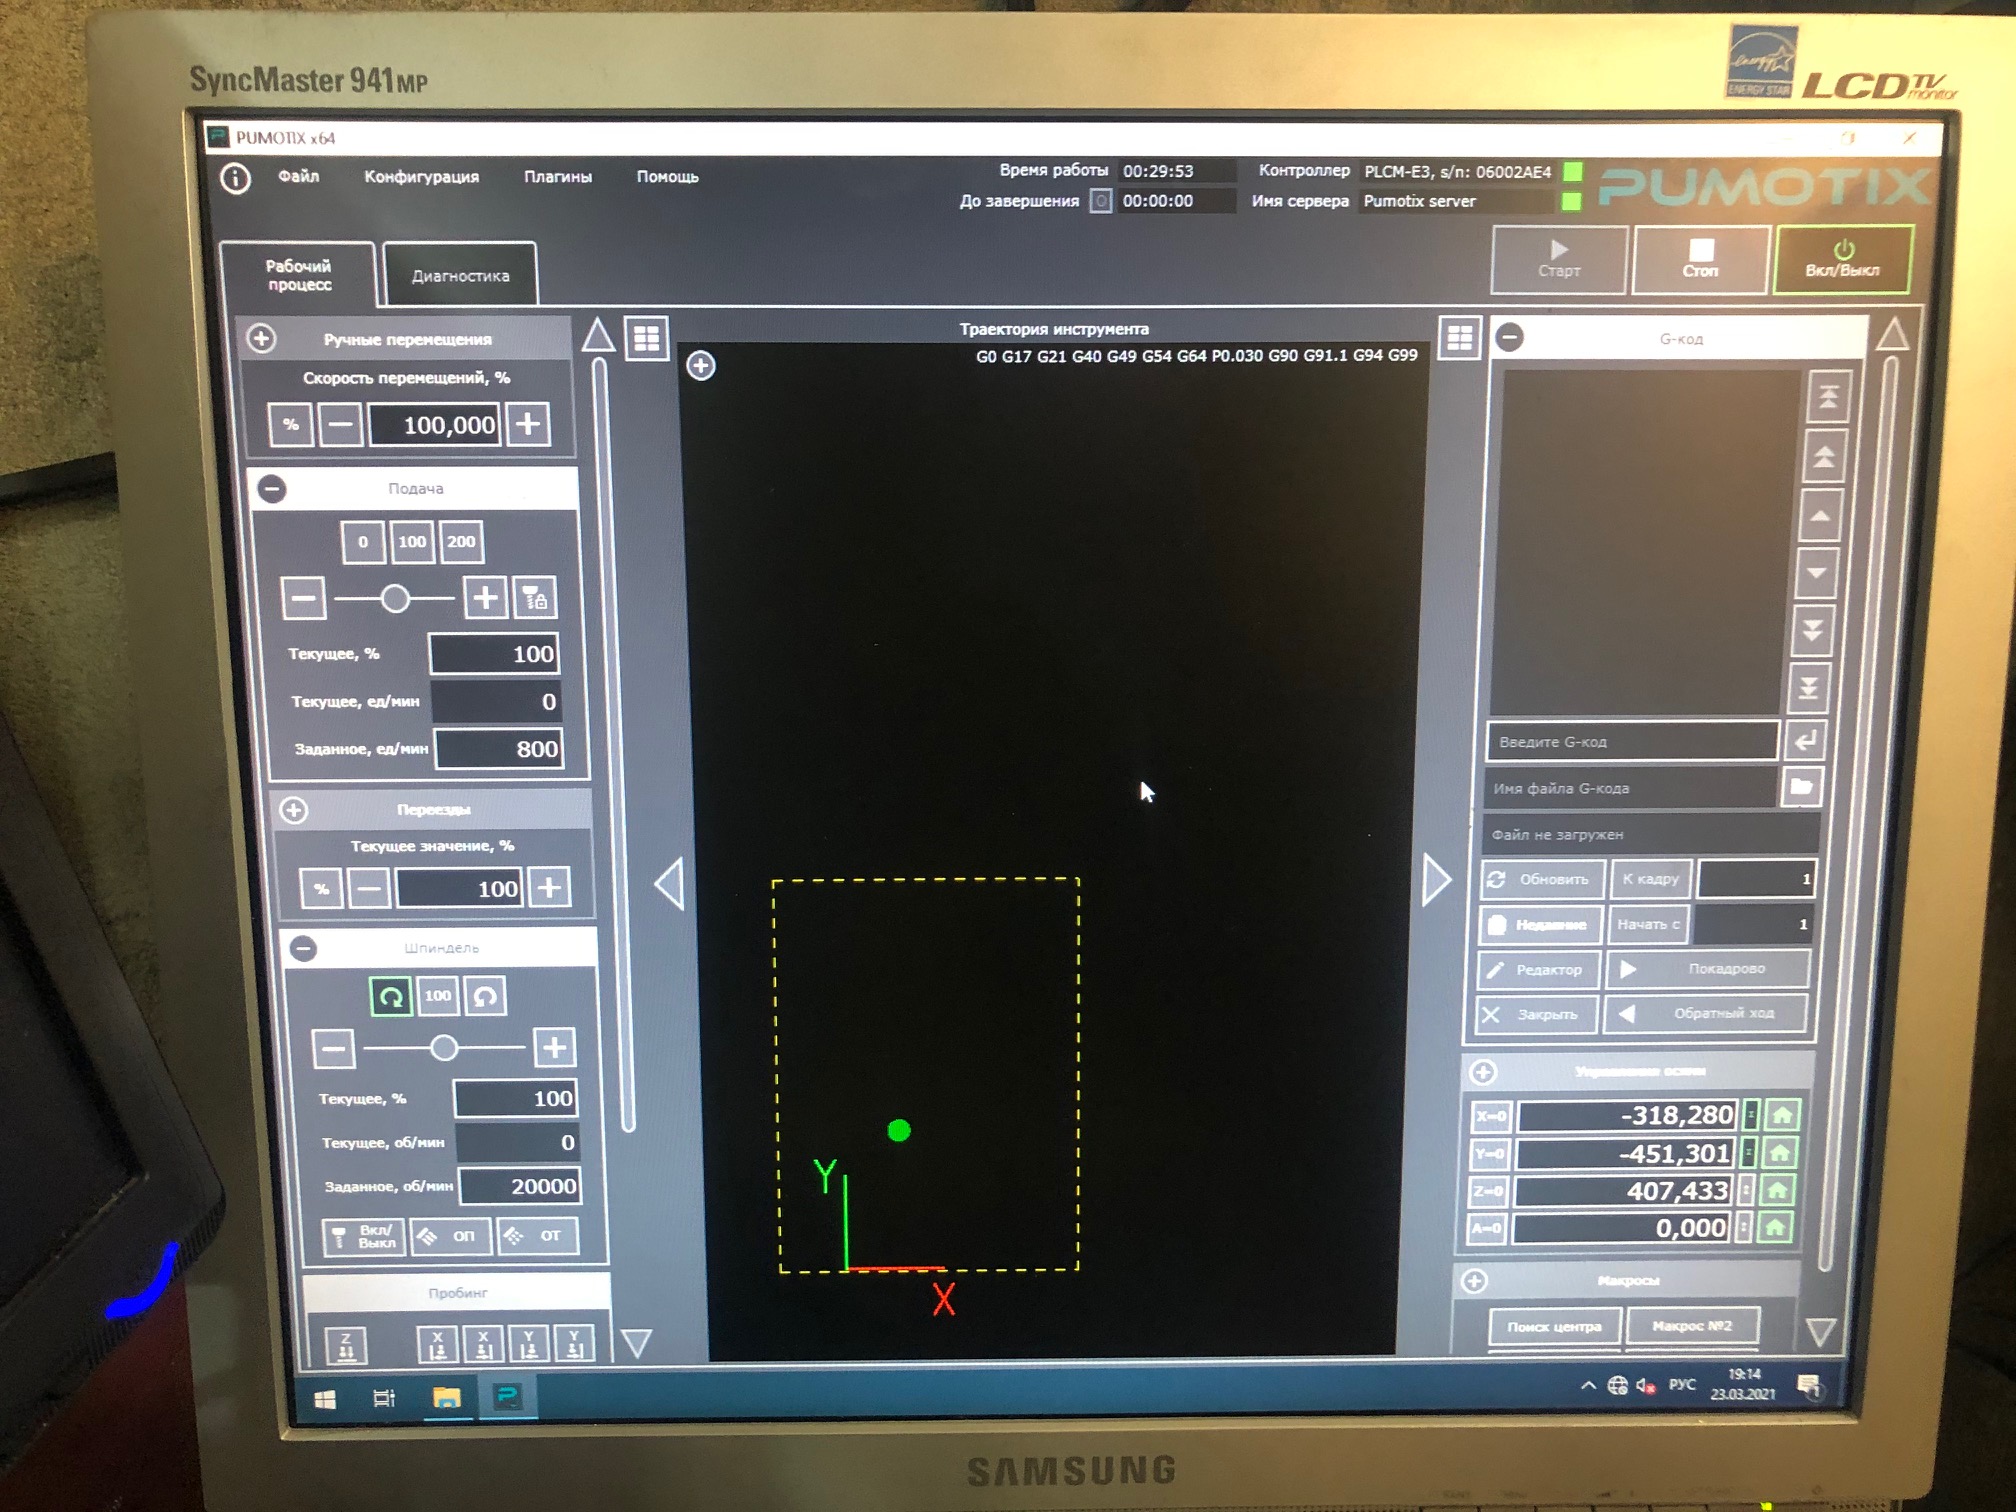Toggle spindle Вкл/Выкл button
This screenshot has width=2016, height=1512.
coord(364,1237)
